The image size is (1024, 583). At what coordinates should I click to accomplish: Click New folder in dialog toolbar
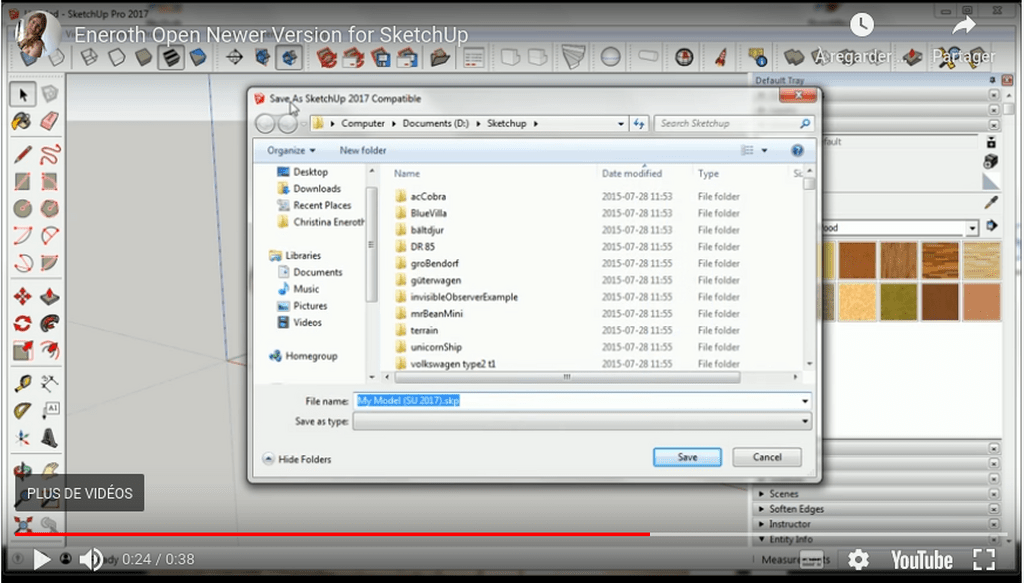pyautogui.click(x=363, y=151)
